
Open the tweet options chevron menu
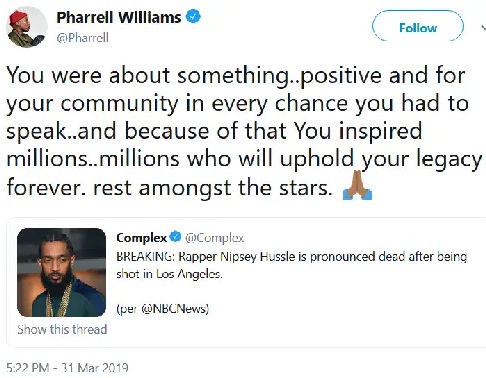[x=483, y=28]
